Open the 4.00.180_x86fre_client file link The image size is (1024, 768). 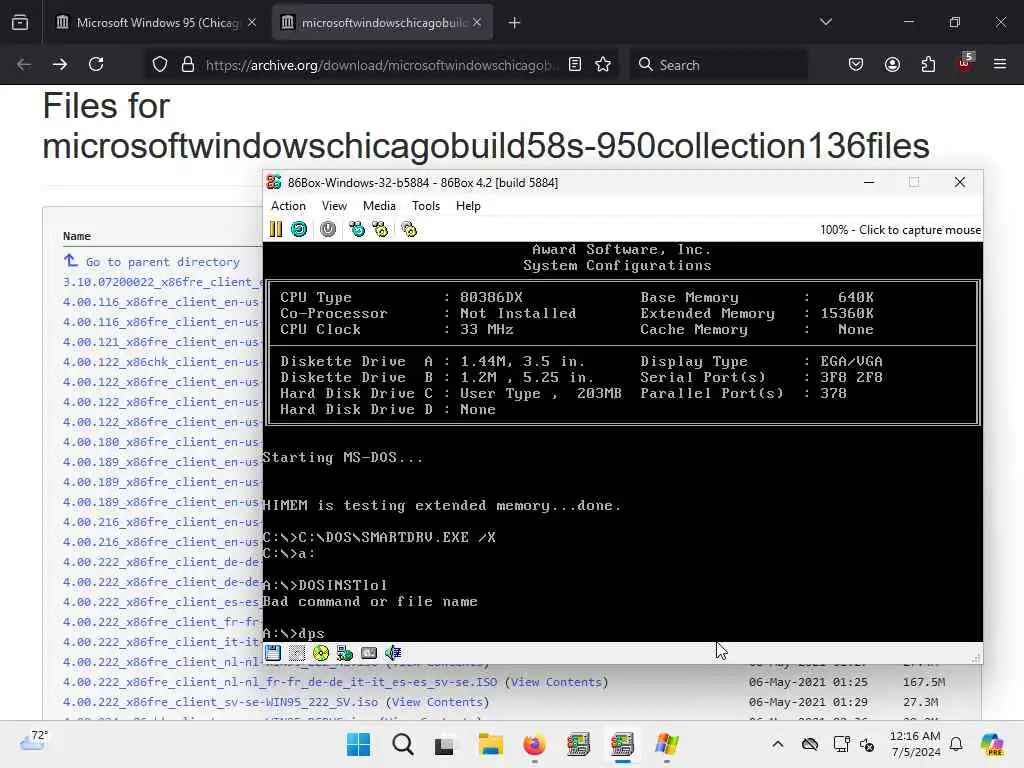163,442
